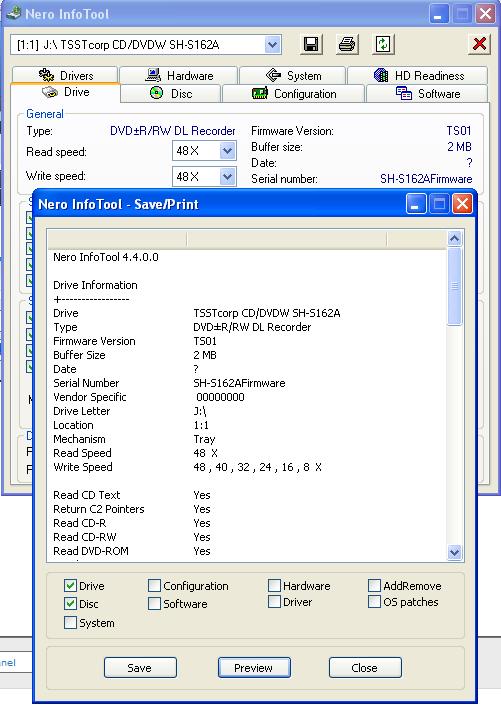Select the 'Mechanism' row in report
Image resolution: width=501 pixels, height=707 pixels.
point(247,439)
